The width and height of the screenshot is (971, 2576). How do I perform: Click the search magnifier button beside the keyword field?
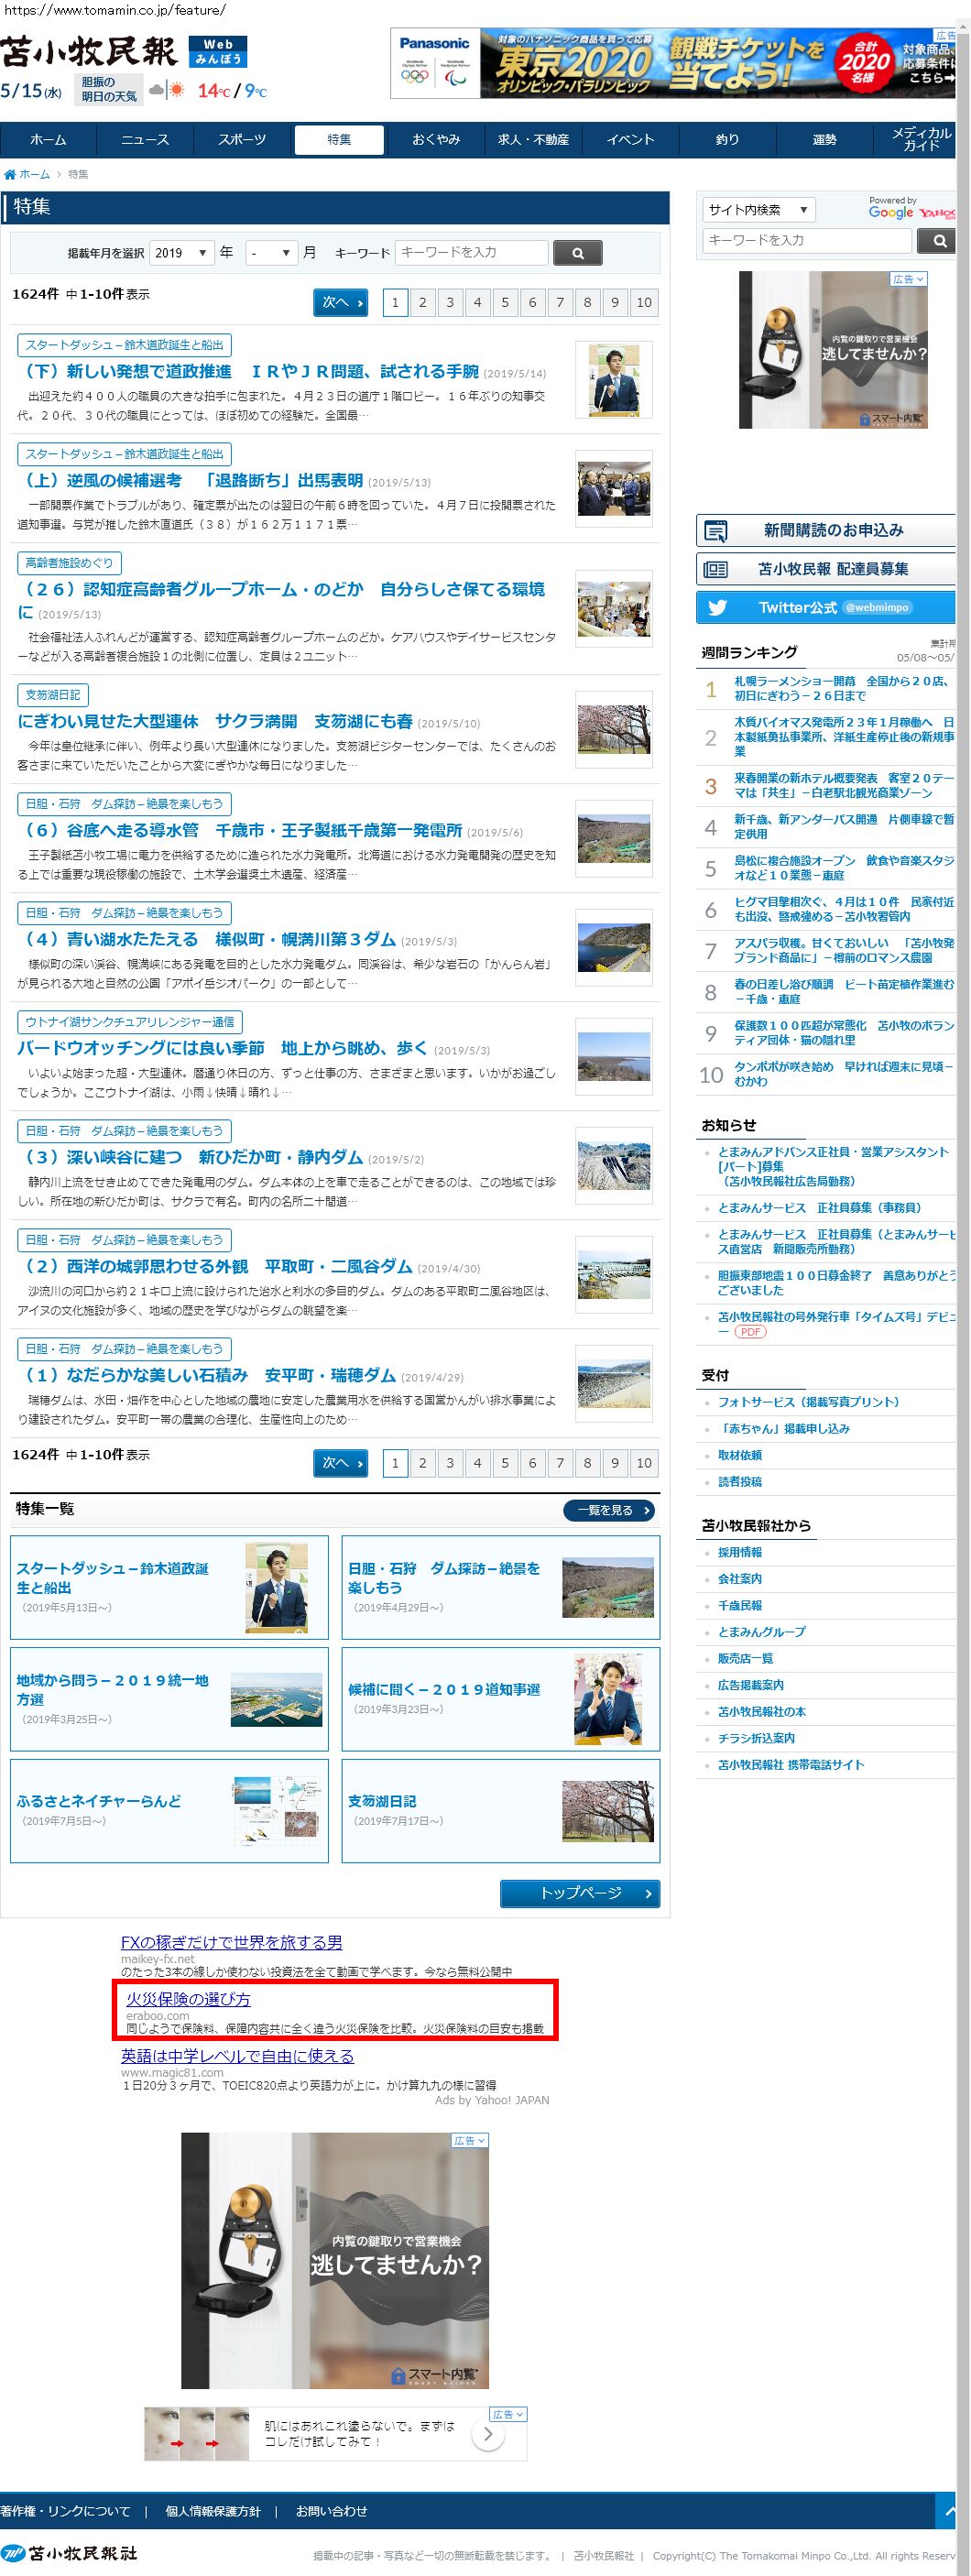coord(577,254)
